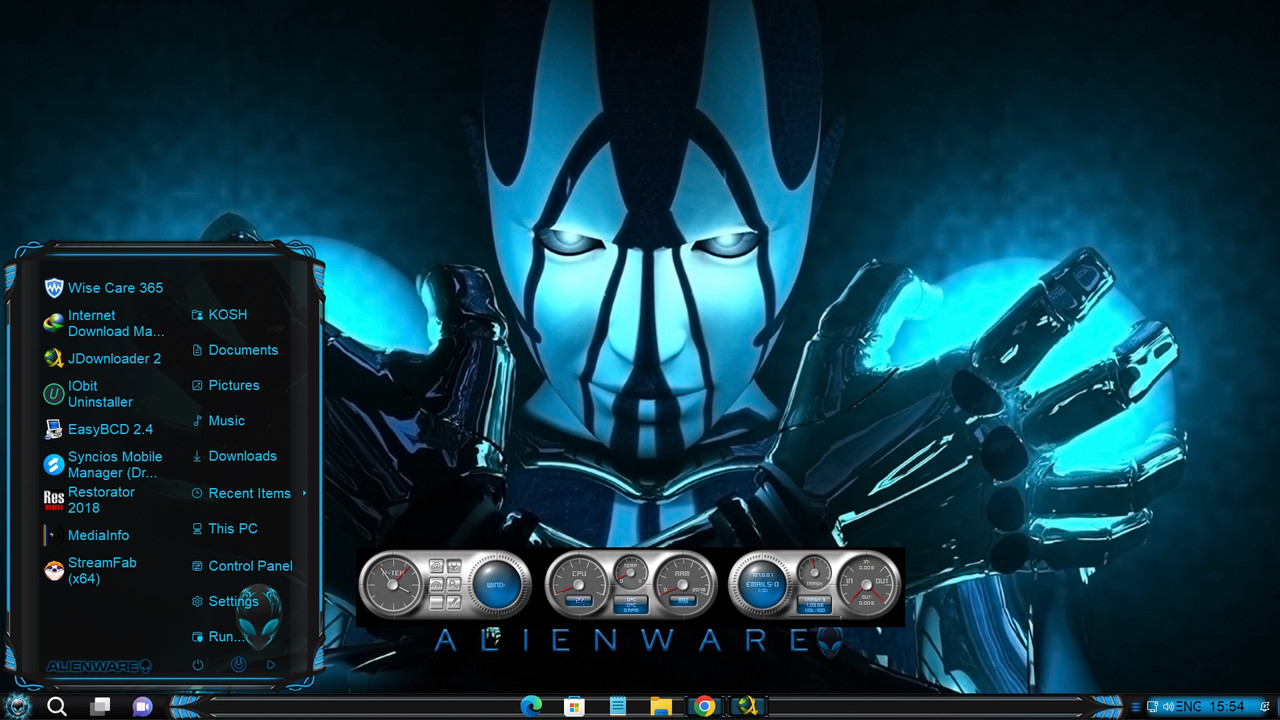Open Google Chrome from taskbar
This screenshot has width=1280, height=720.
705,707
